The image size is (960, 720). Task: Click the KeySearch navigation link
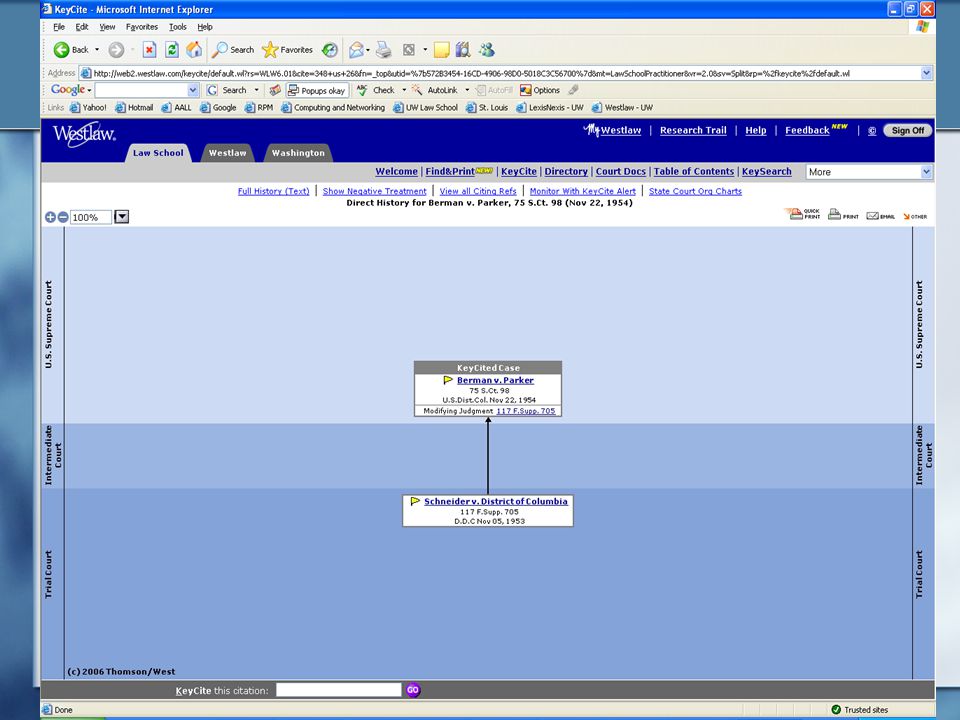(x=767, y=171)
